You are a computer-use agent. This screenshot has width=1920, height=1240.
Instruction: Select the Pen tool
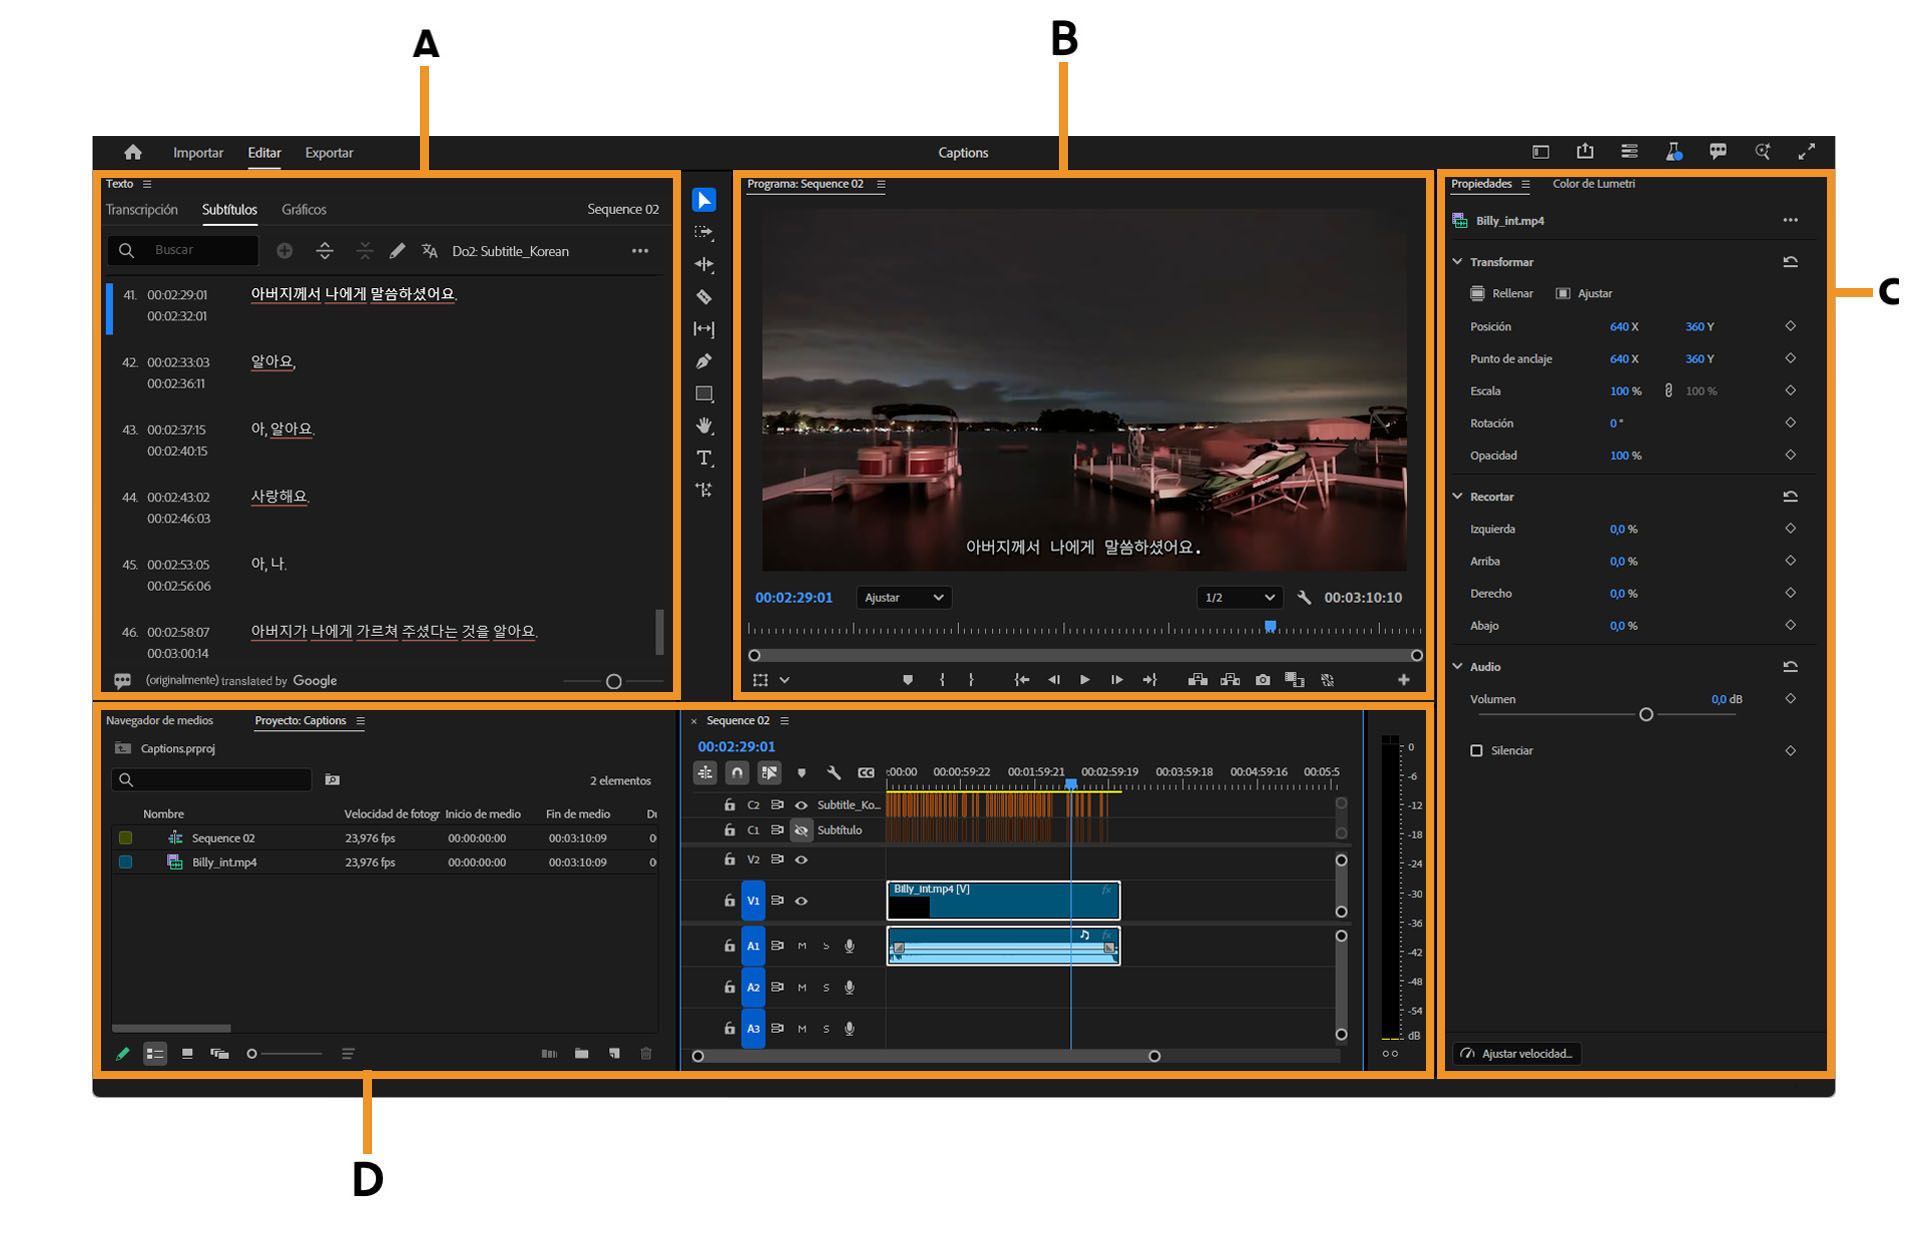[x=704, y=361]
